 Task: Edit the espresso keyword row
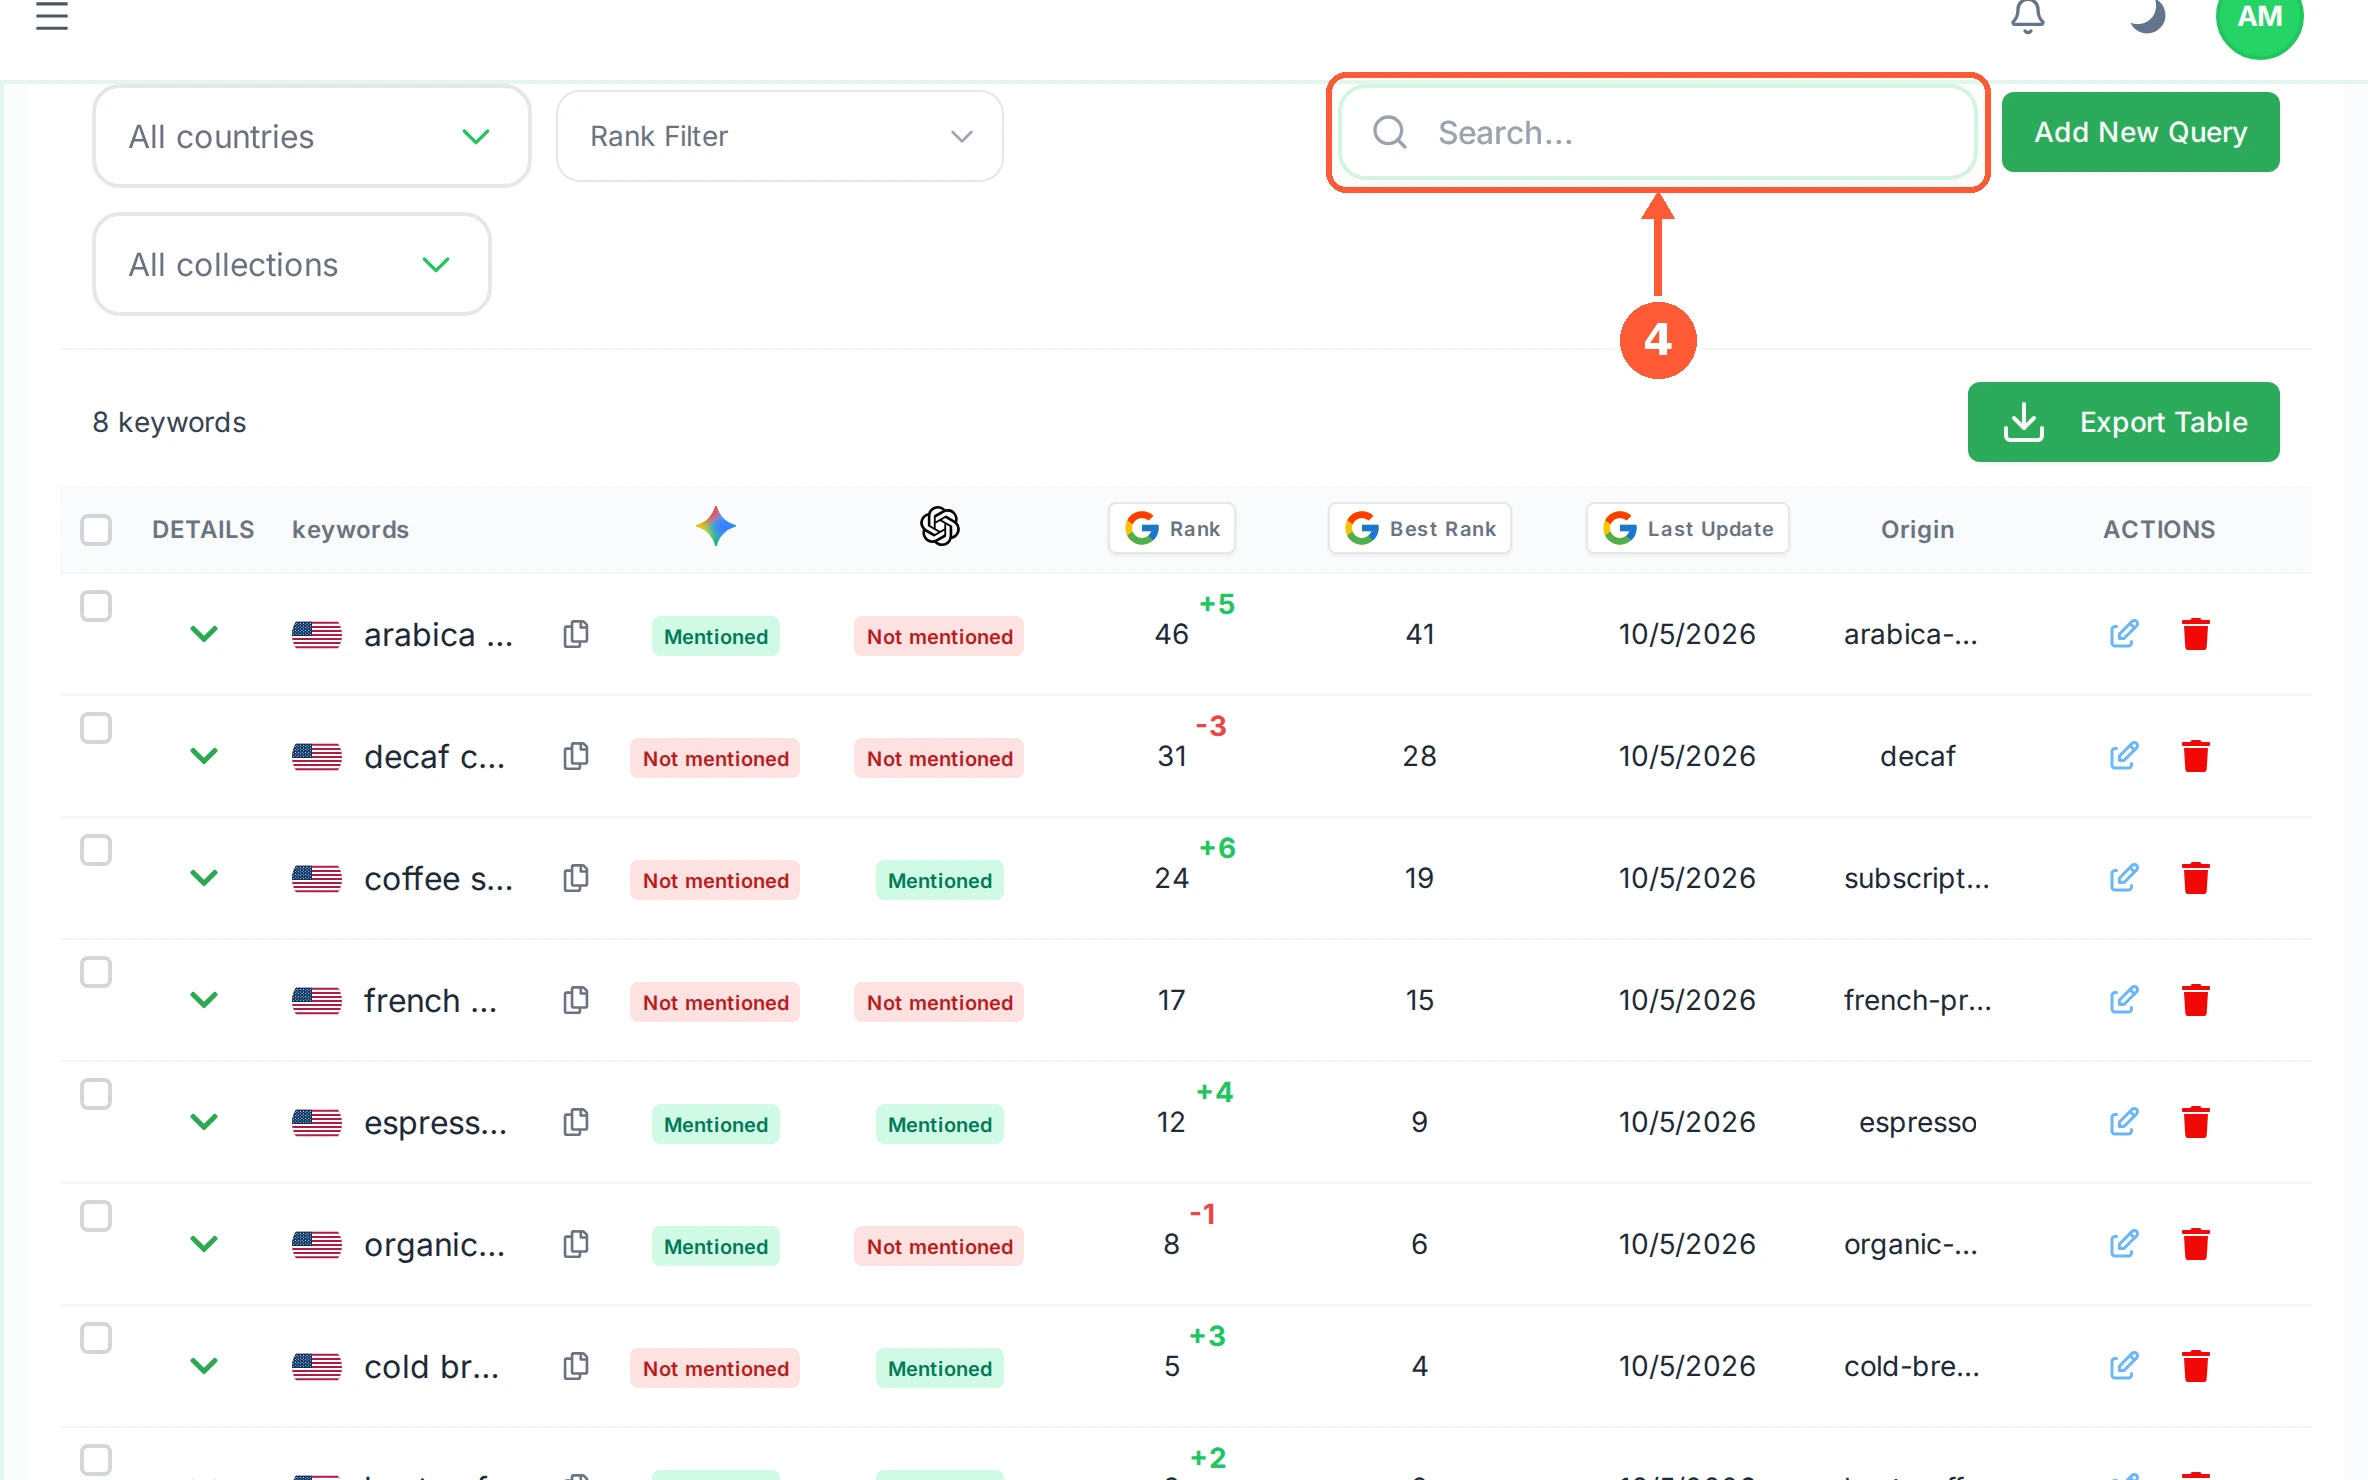2124,1122
